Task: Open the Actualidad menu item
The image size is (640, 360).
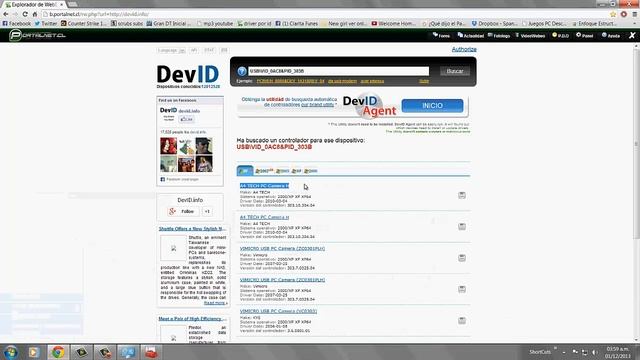Action: click(x=471, y=36)
